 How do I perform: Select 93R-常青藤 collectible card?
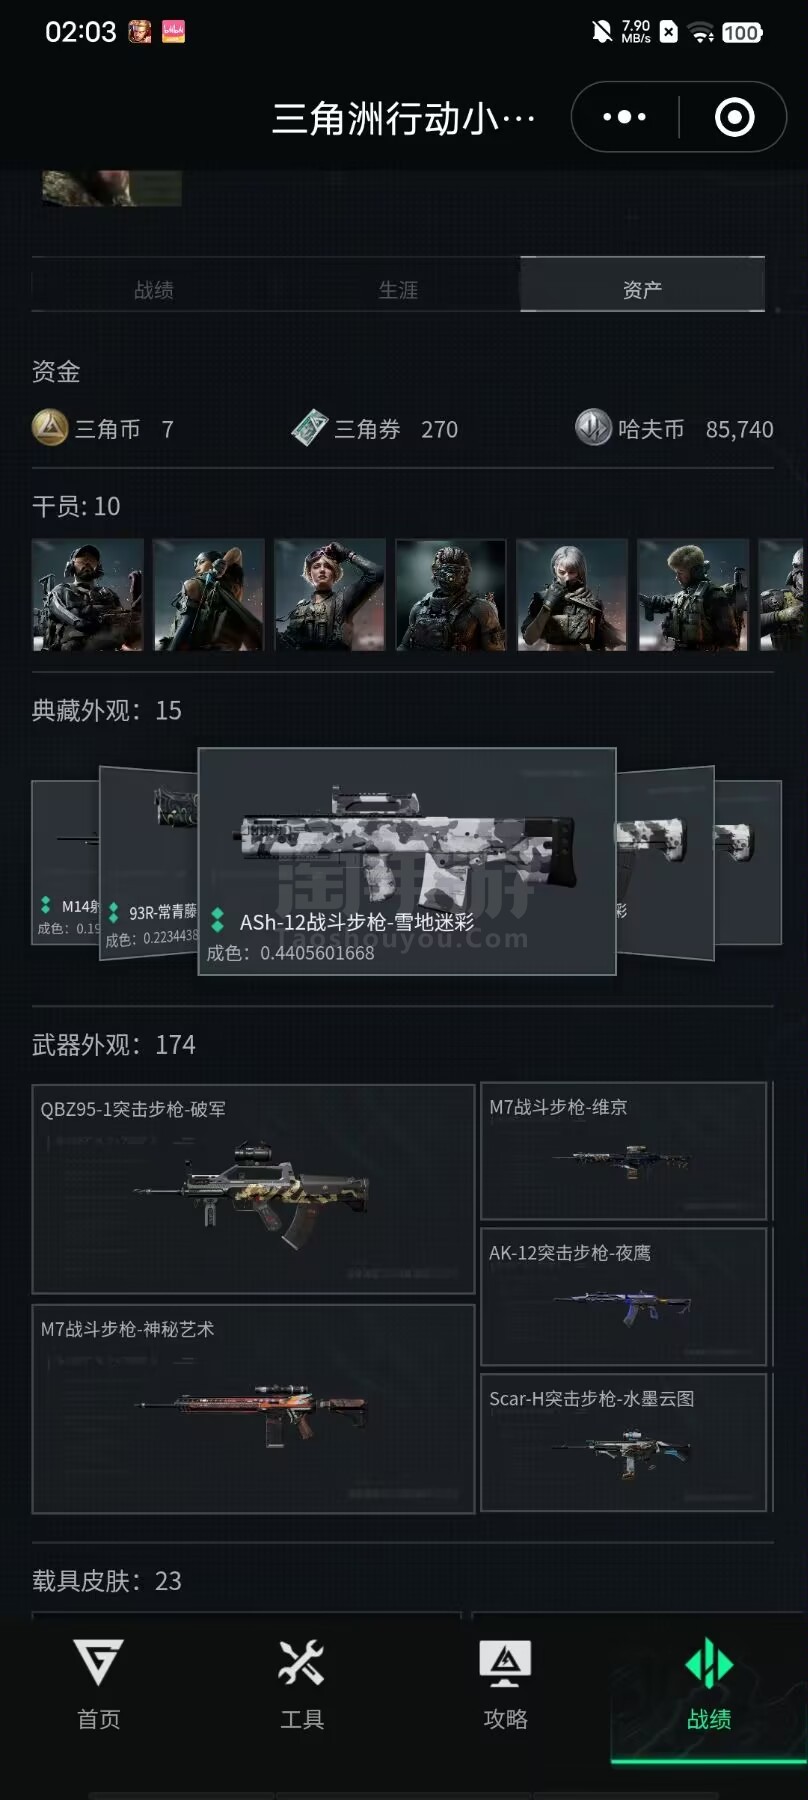pos(149,864)
